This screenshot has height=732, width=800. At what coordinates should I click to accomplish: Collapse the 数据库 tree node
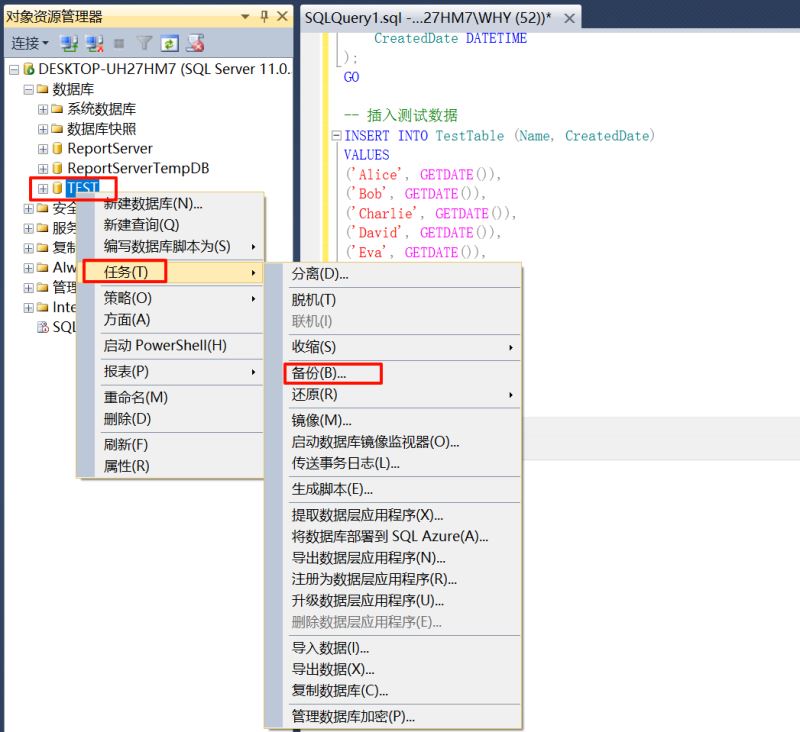[x=28, y=89]
